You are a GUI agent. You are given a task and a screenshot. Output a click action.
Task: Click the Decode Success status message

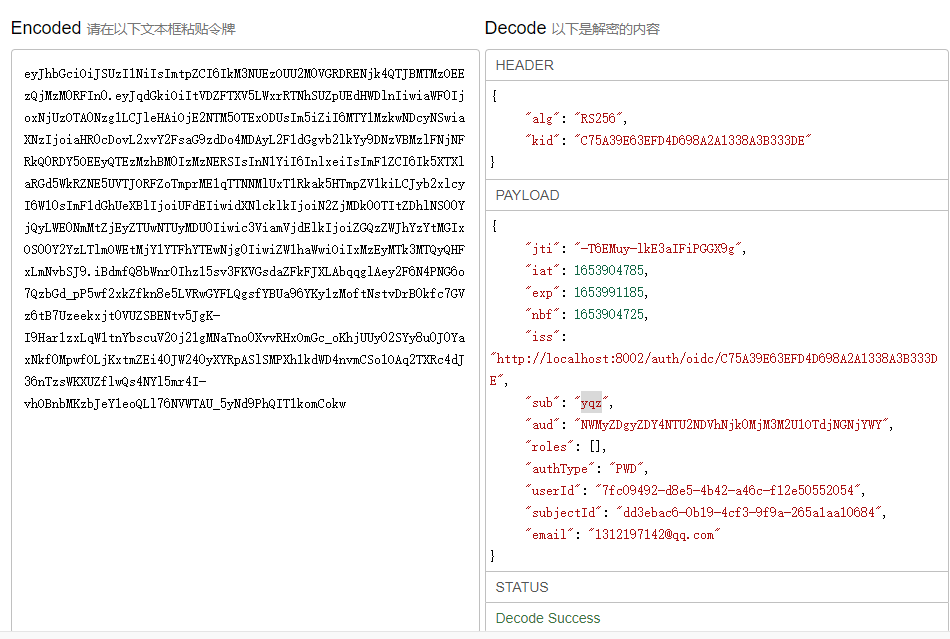[548, 618]
